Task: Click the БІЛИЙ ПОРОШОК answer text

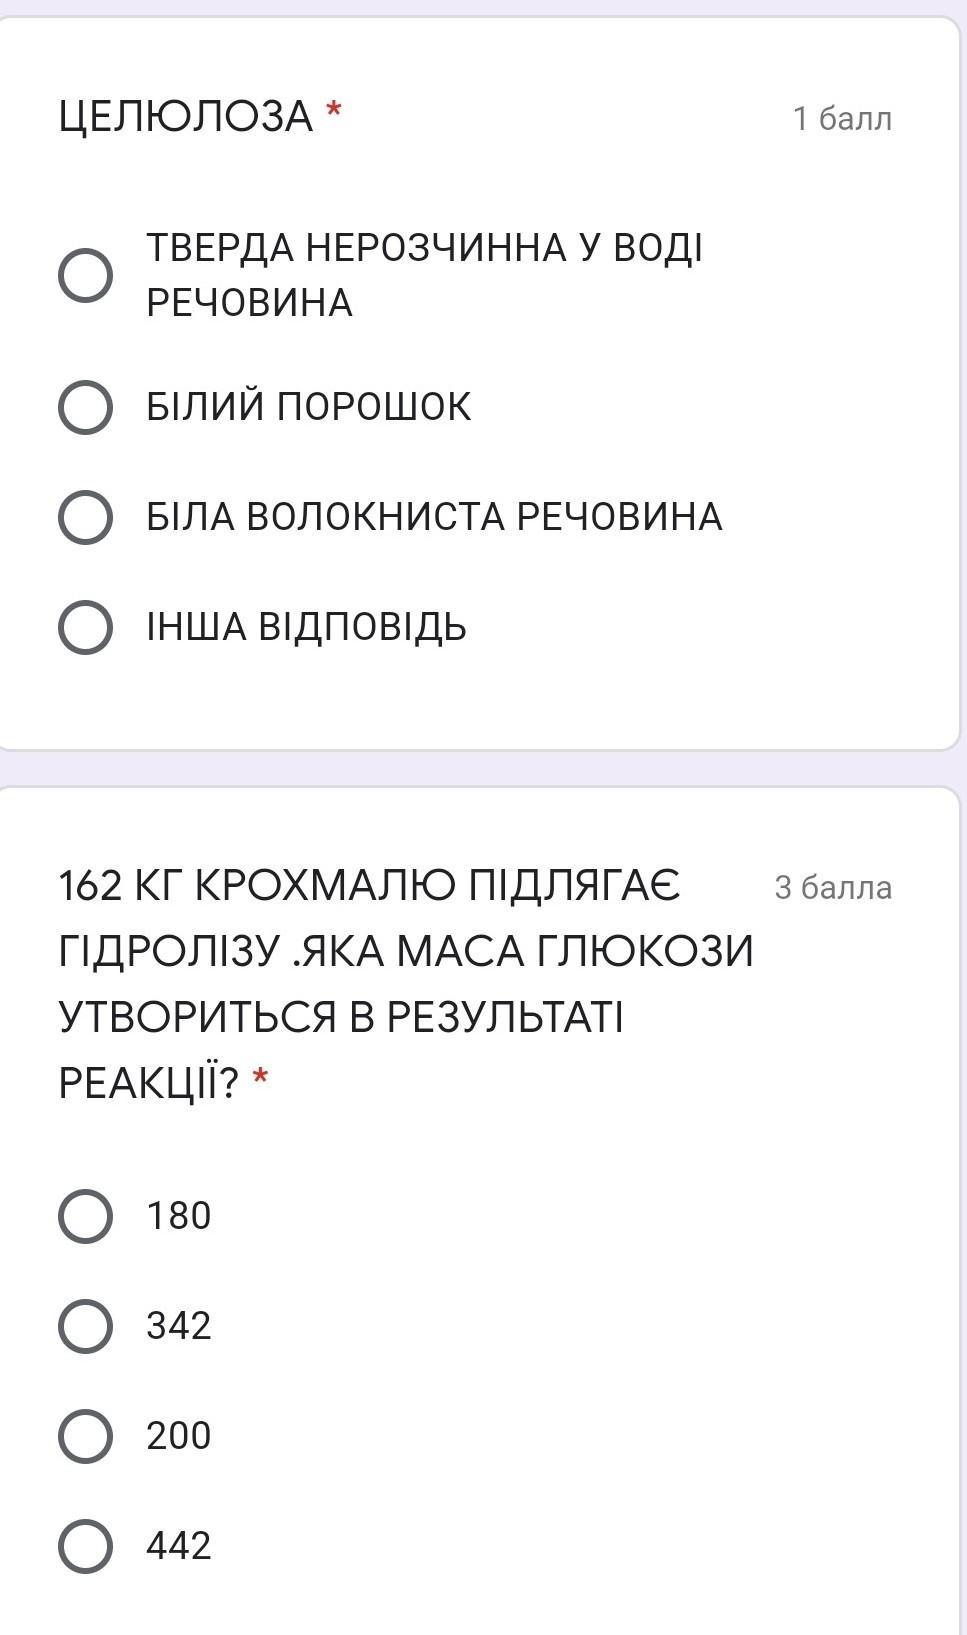Action: pyautogui.click(x=308, y=407)
